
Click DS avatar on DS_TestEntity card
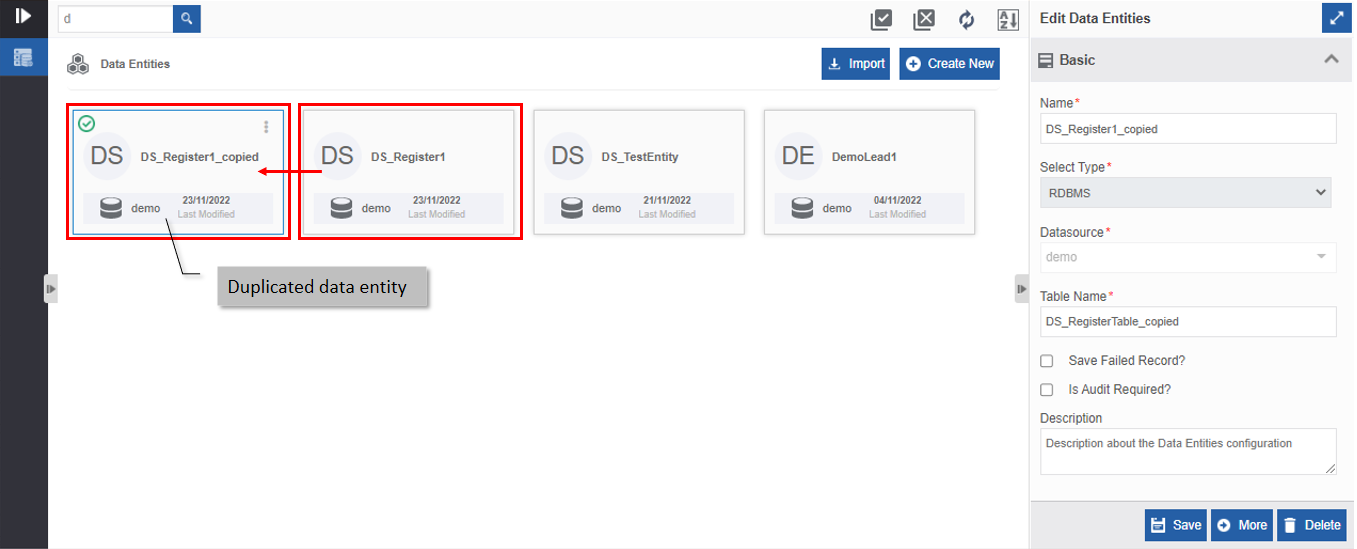click(x=567, y=156)
